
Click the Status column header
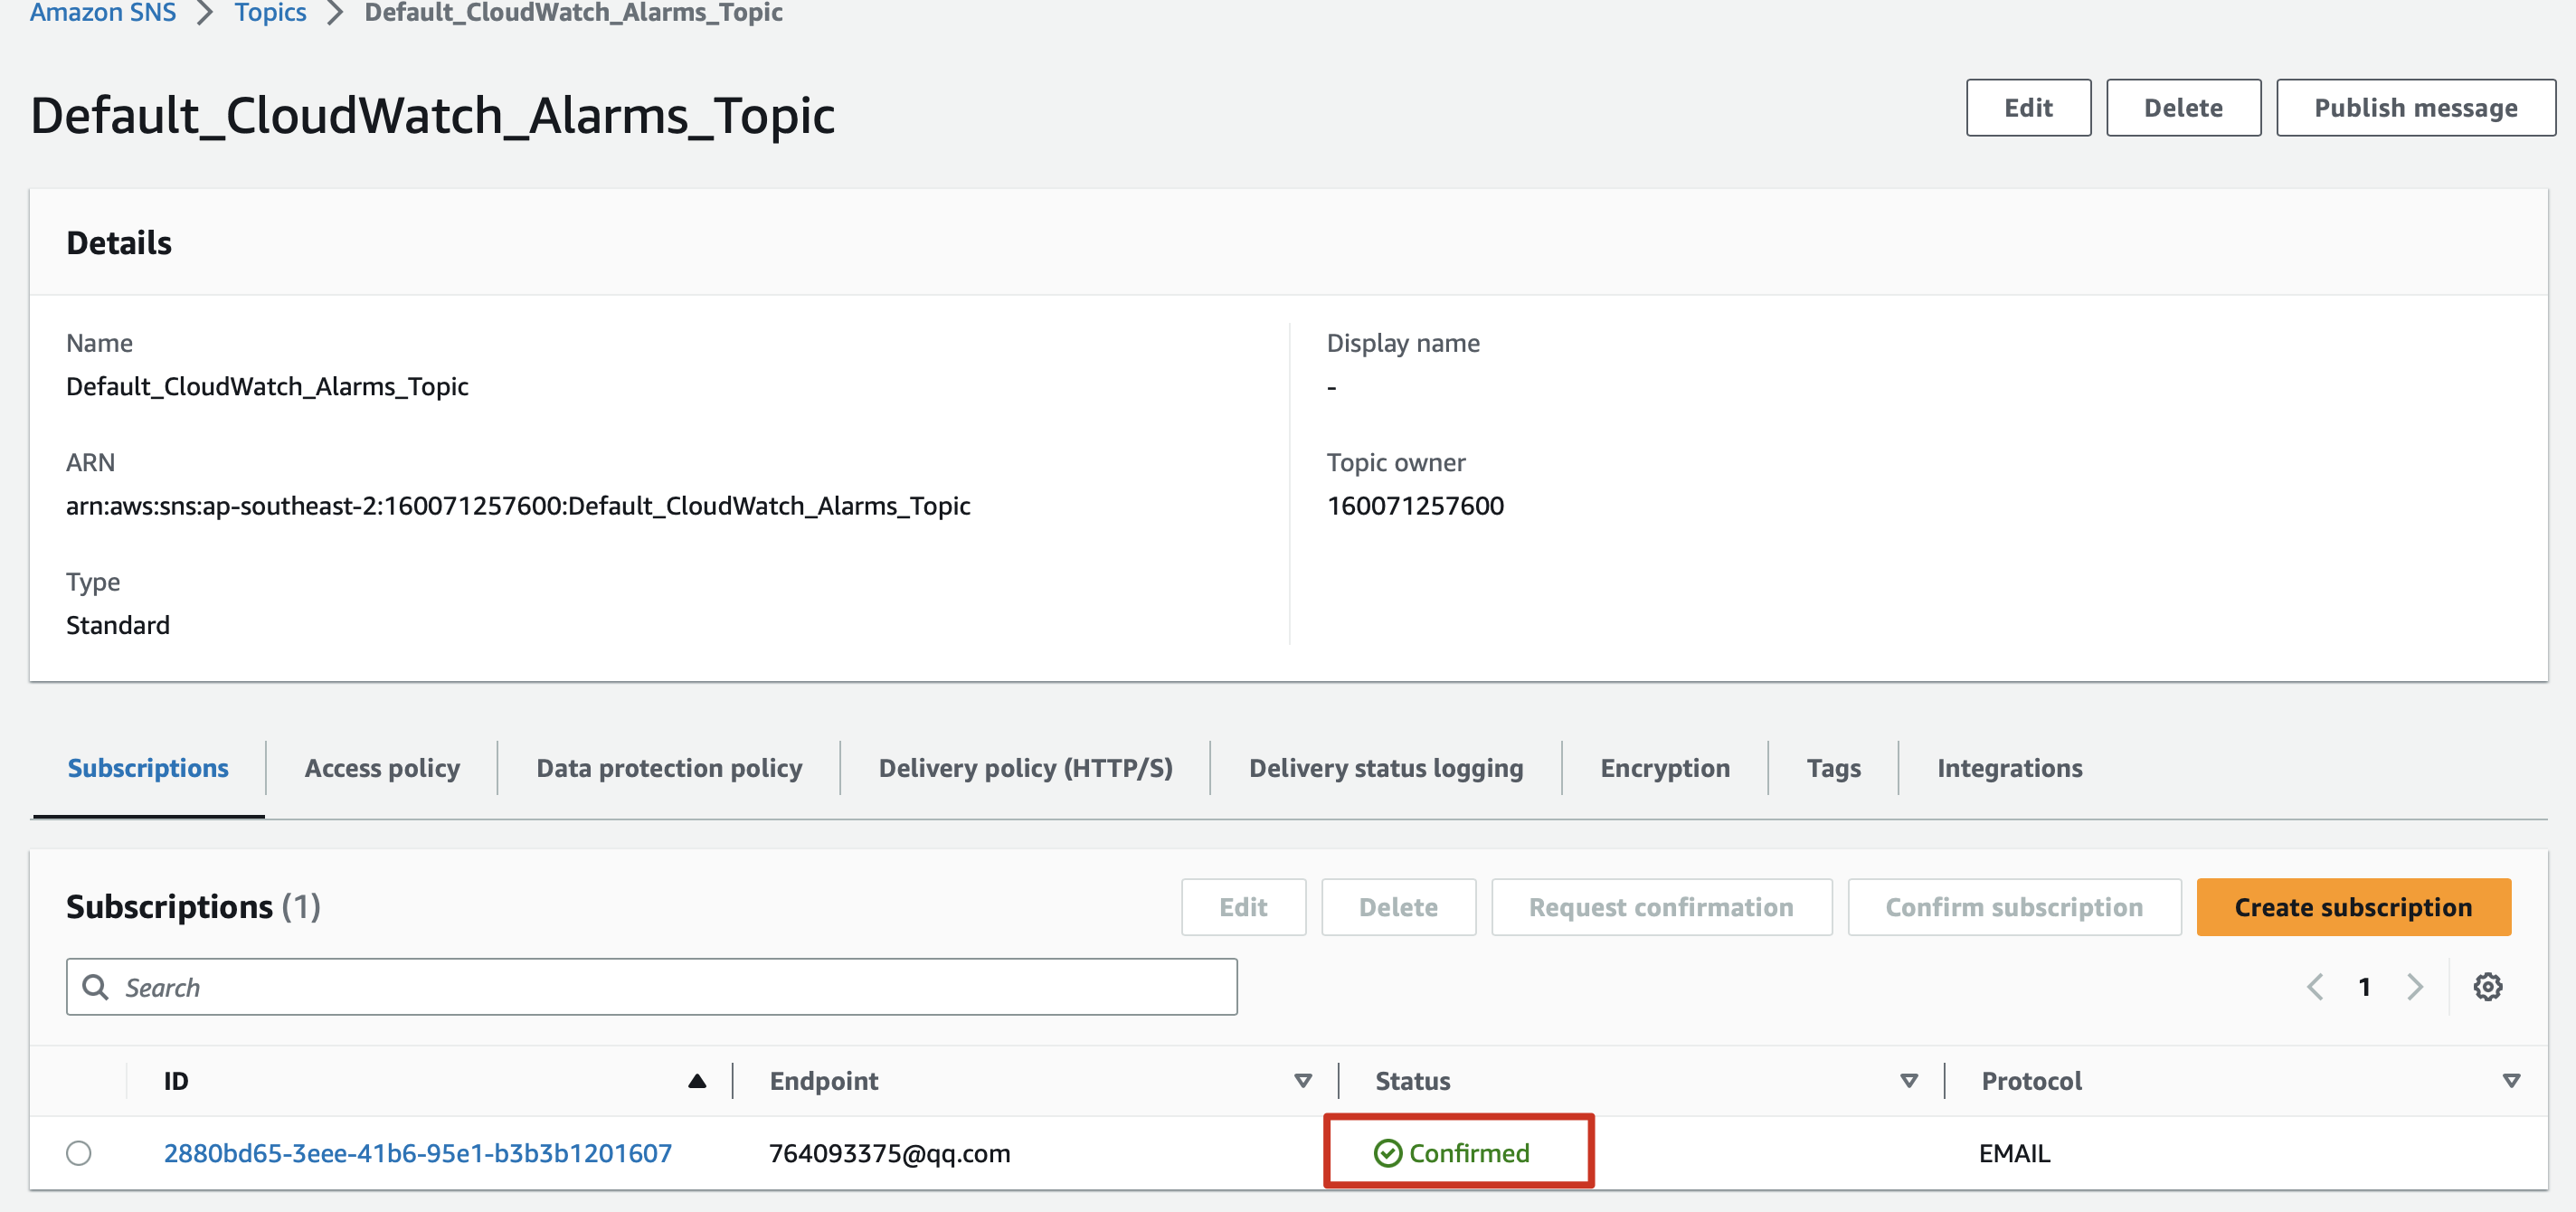tap(1412, 1081)
